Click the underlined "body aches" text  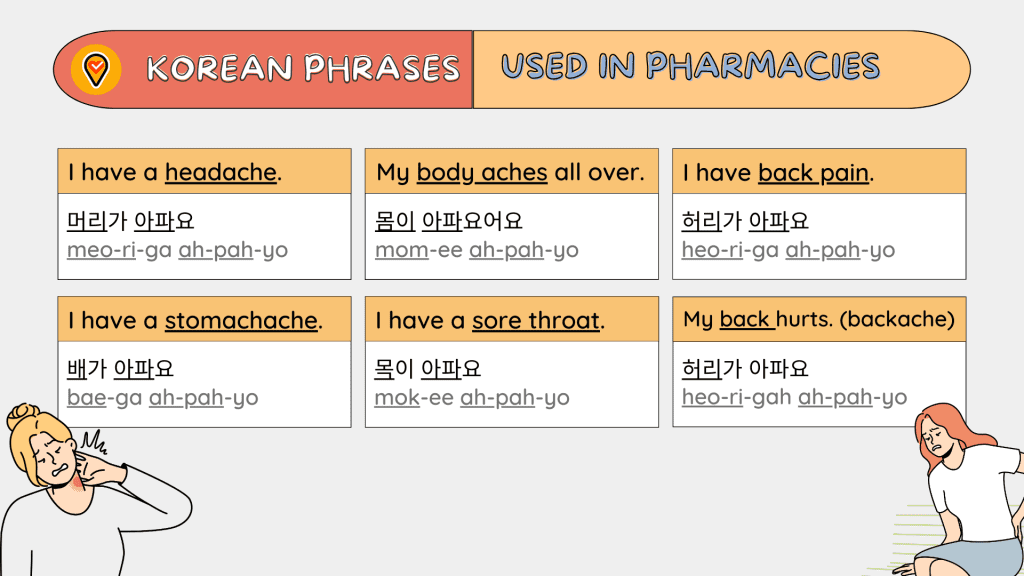click(482, 173)
